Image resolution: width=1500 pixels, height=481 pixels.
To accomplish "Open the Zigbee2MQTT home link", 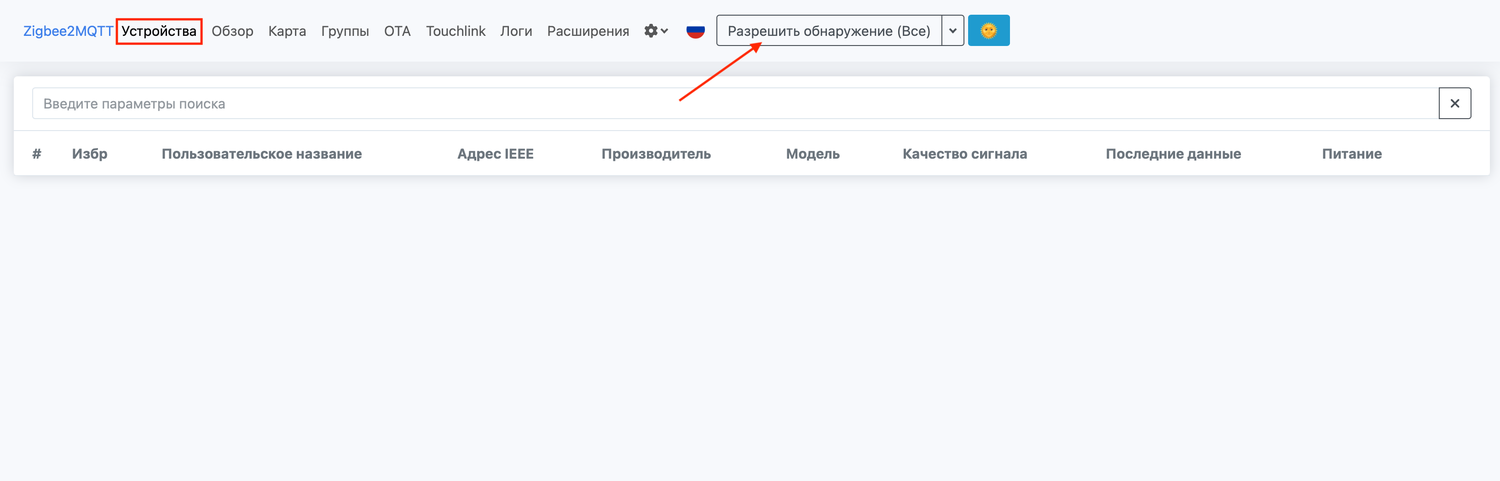I will point(68,31).
